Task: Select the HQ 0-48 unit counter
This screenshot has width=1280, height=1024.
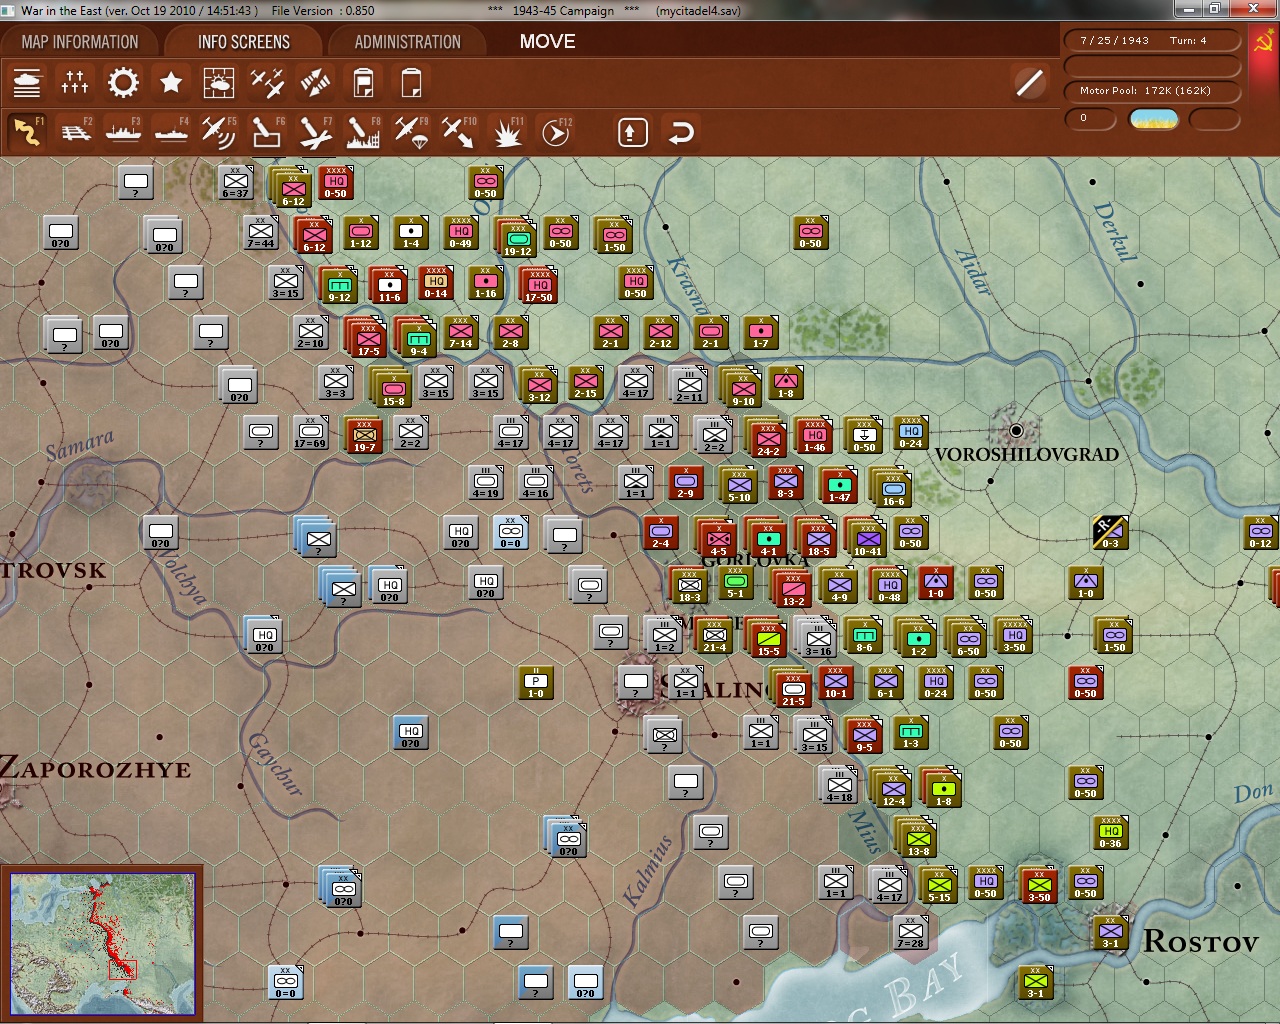Action: (889, 585)
